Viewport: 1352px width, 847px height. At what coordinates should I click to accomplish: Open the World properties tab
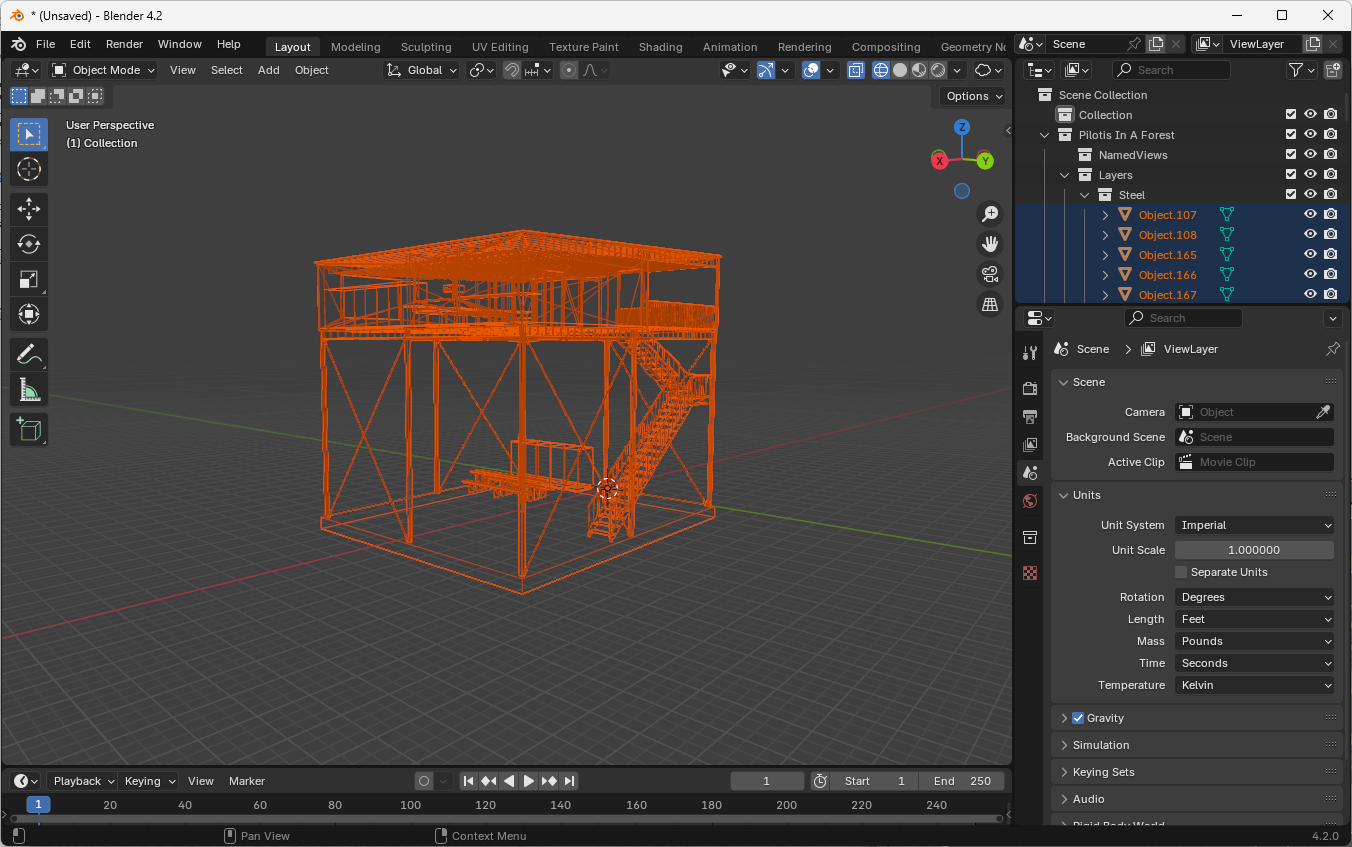click(x=1030, y=501)
